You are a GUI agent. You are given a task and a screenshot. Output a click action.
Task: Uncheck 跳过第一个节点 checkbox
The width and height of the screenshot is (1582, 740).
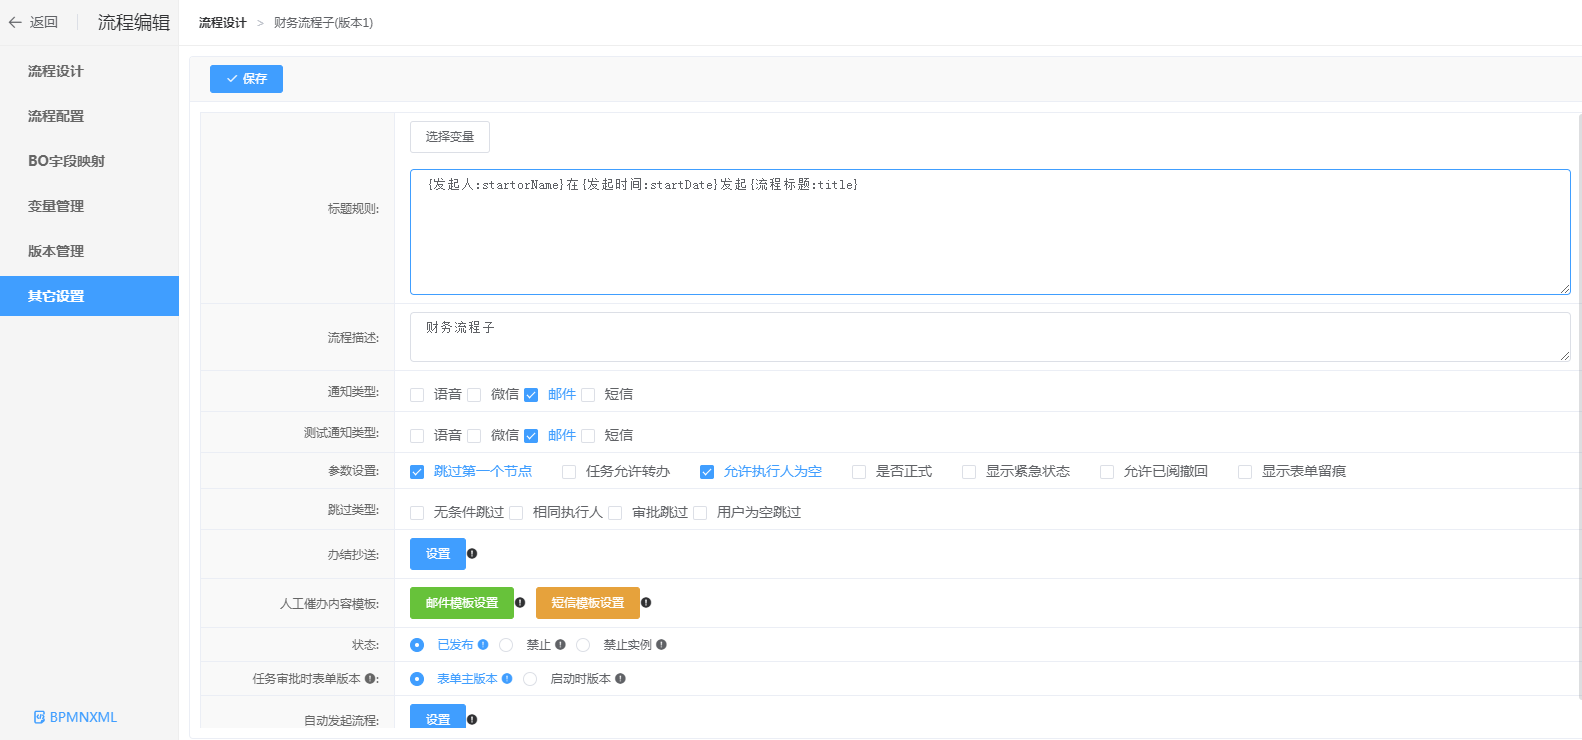(x=417, y=472)
